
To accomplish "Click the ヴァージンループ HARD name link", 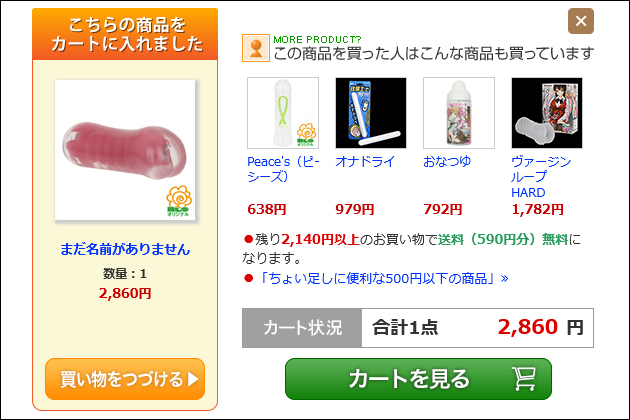I will tap(541, 177).
